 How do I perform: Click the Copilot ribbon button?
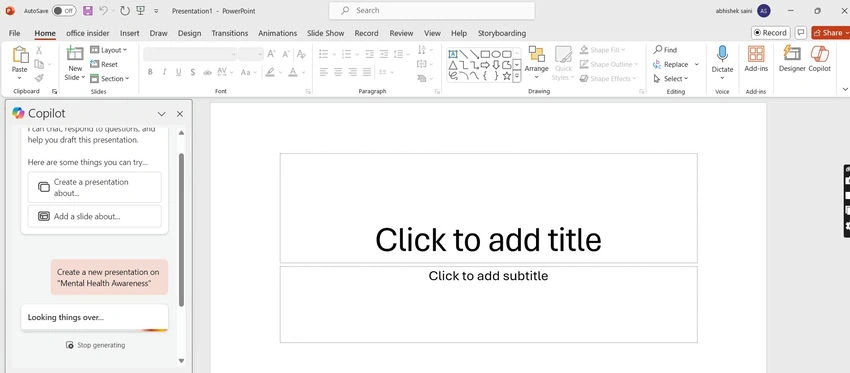click(820, 60)
